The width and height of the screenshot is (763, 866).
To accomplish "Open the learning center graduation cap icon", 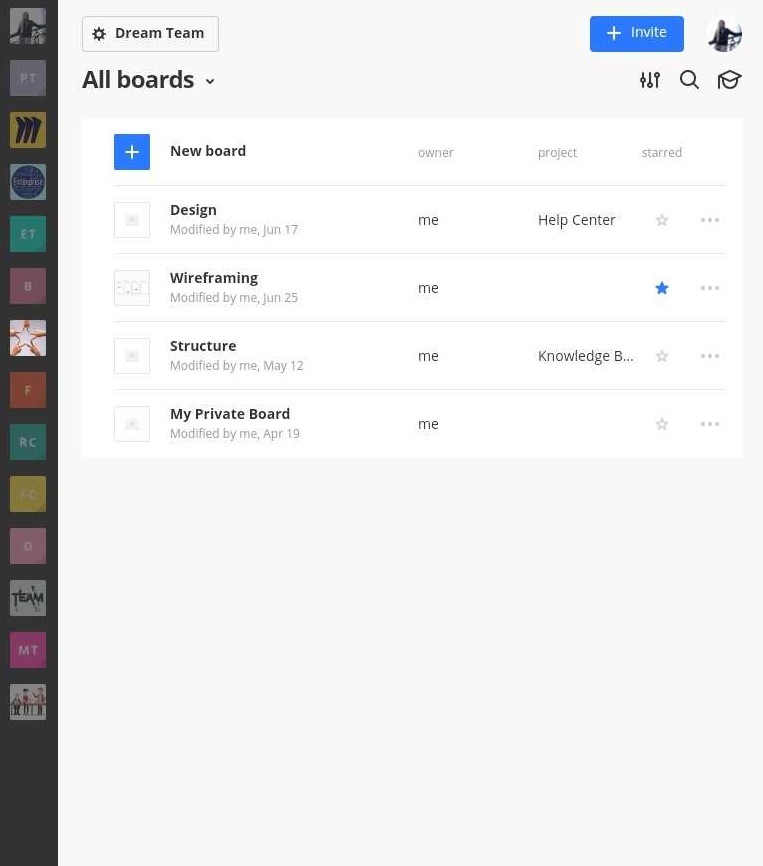I will 729,80.
